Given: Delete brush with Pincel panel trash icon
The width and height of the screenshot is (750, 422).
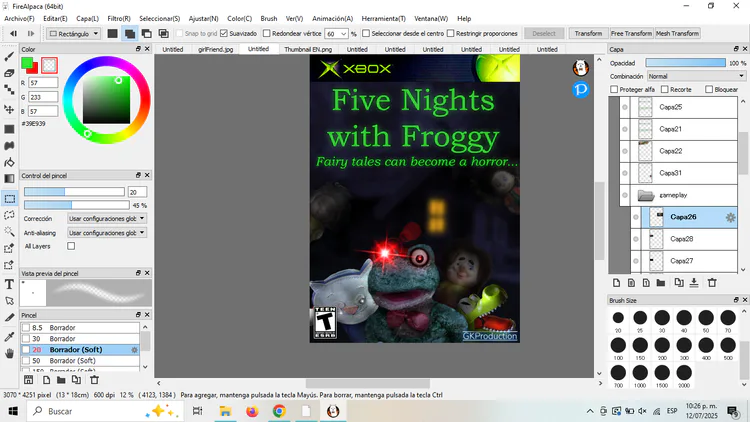Looking at the screenshot, I should 94,380.
